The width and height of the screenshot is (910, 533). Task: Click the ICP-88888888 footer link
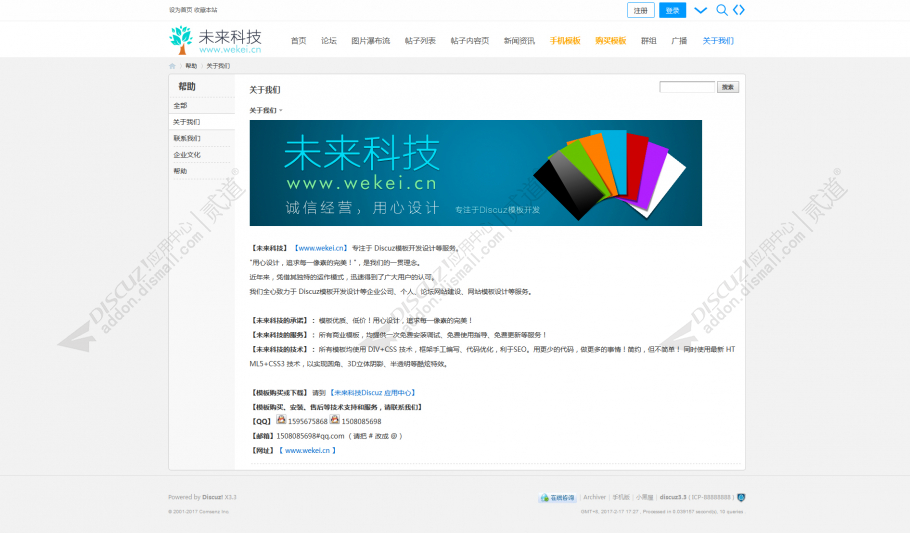[x=711, y=498]
